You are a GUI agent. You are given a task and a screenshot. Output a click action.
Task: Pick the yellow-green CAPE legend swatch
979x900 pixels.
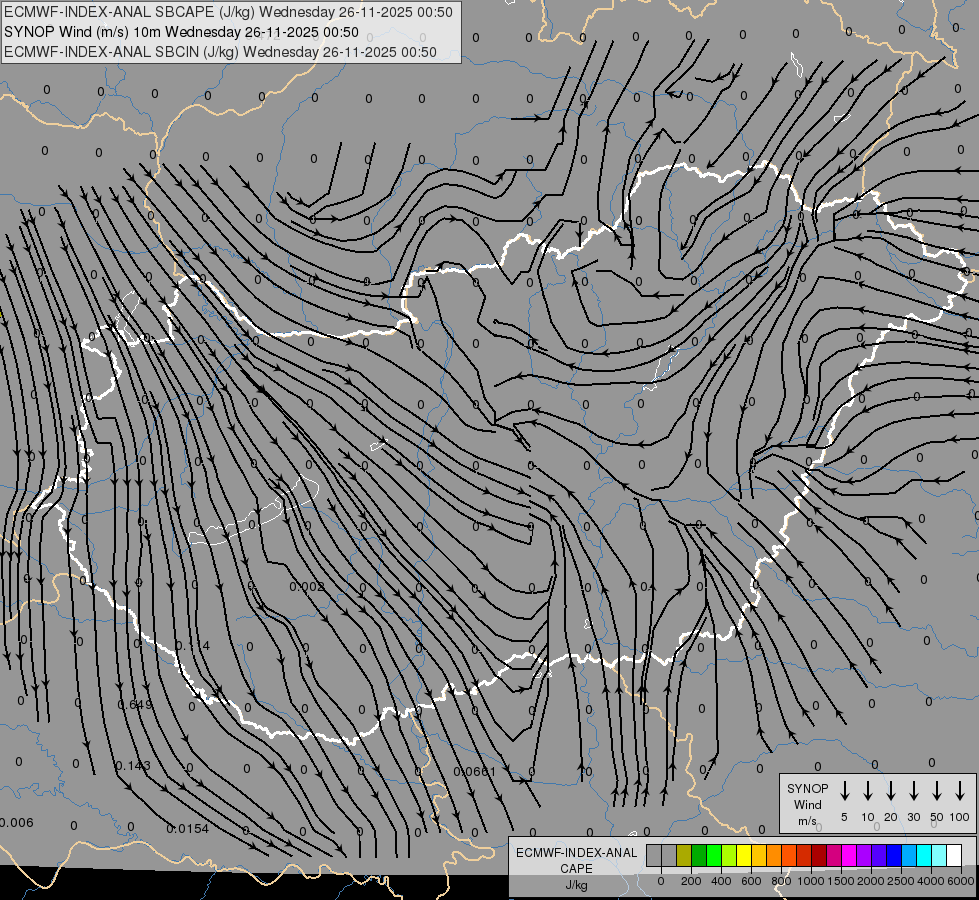click(x=729, y=855)
